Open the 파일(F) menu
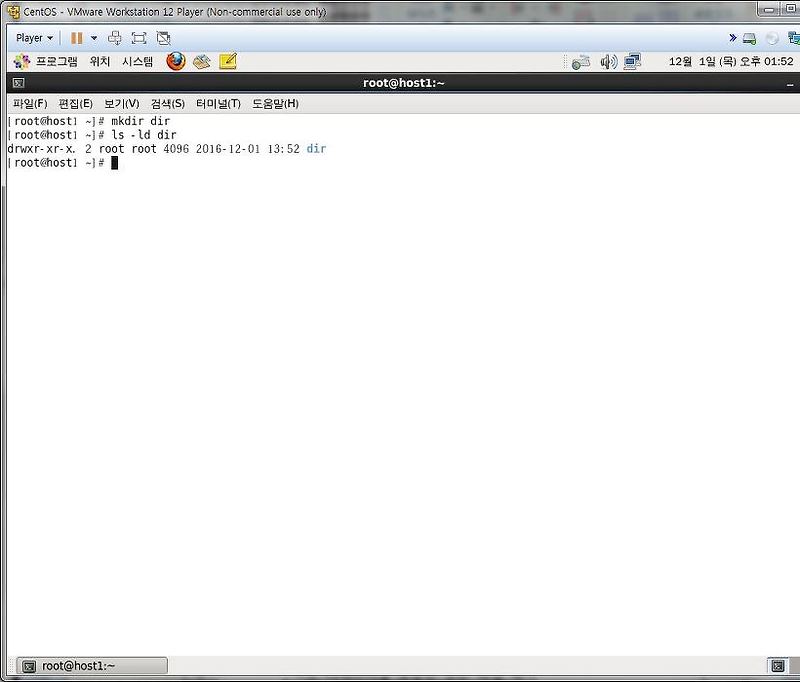 tap(30, 104)
